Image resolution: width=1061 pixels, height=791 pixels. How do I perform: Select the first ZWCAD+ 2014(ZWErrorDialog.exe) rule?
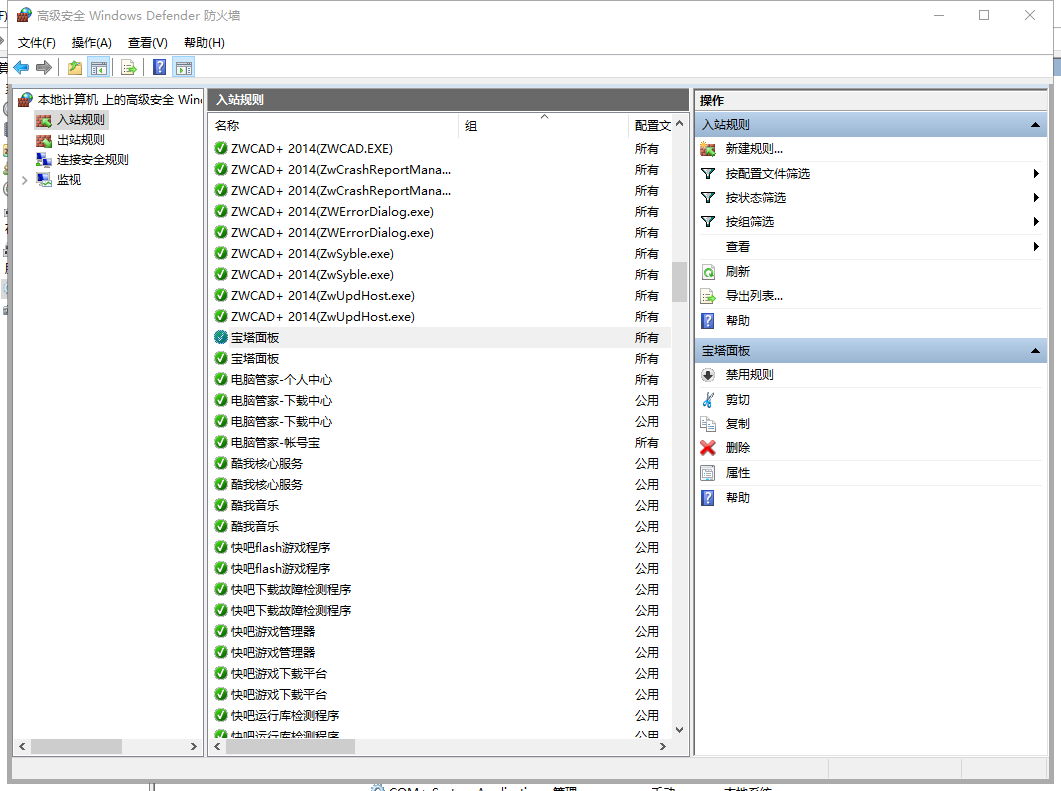tap(441, 212)
